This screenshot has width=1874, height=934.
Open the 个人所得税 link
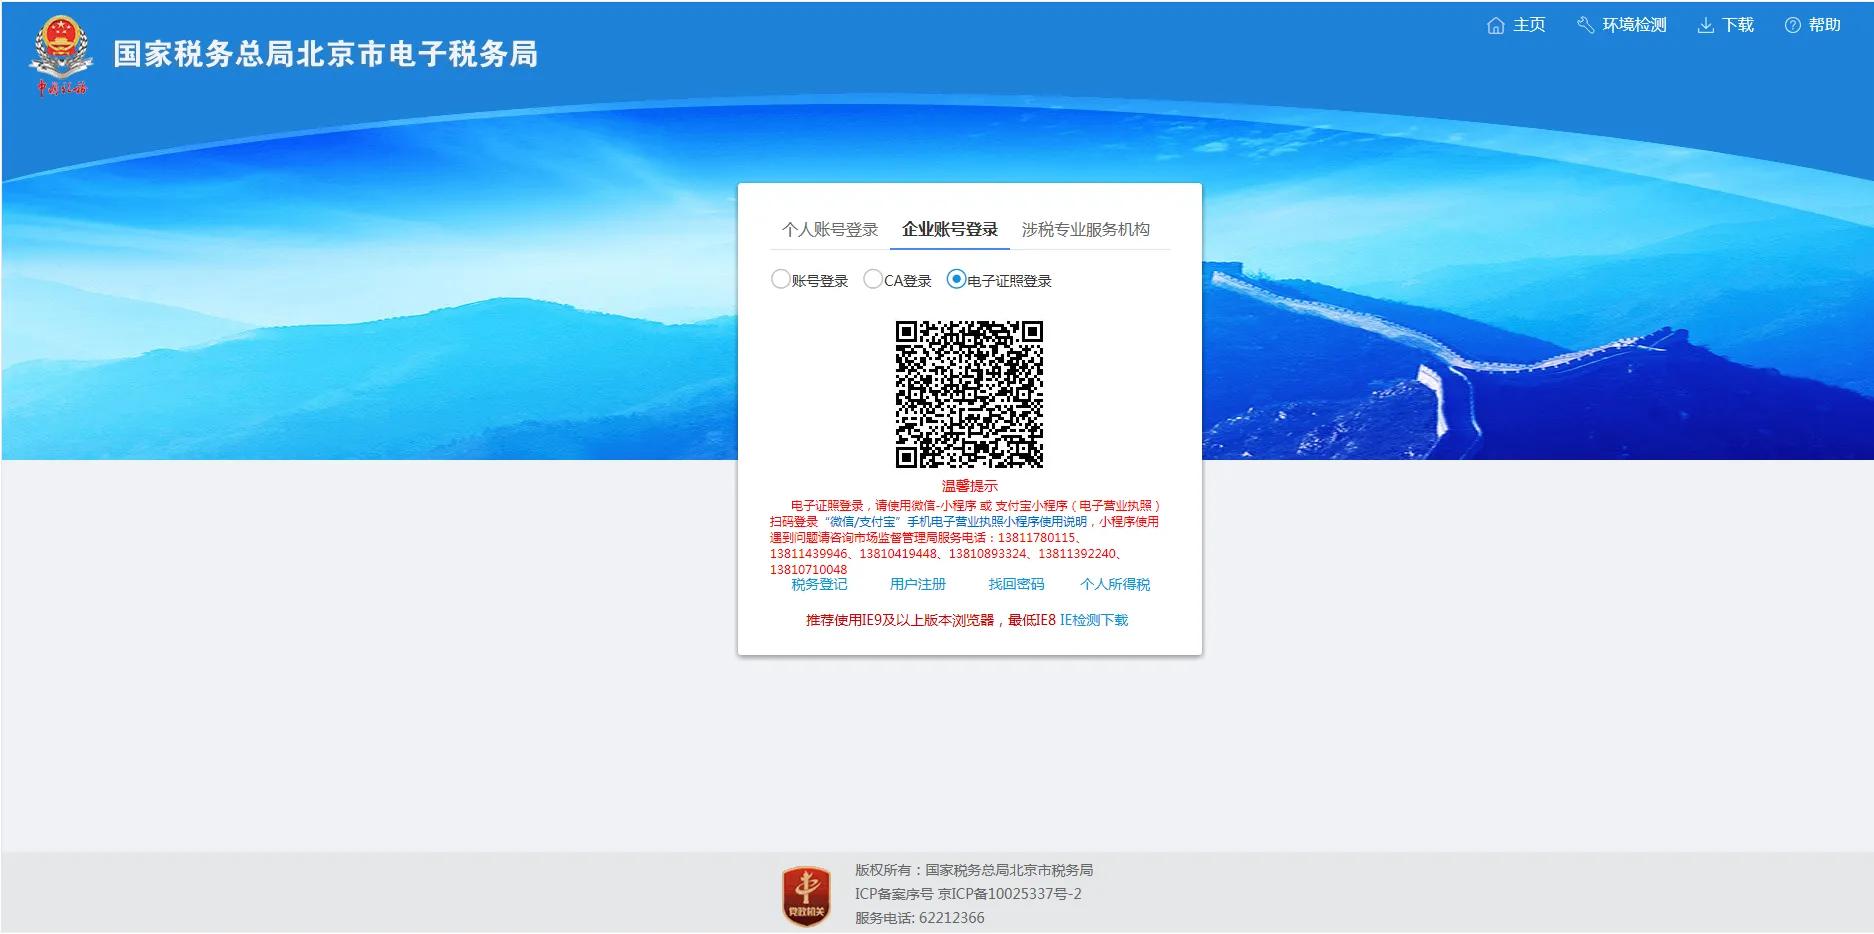1116,584
